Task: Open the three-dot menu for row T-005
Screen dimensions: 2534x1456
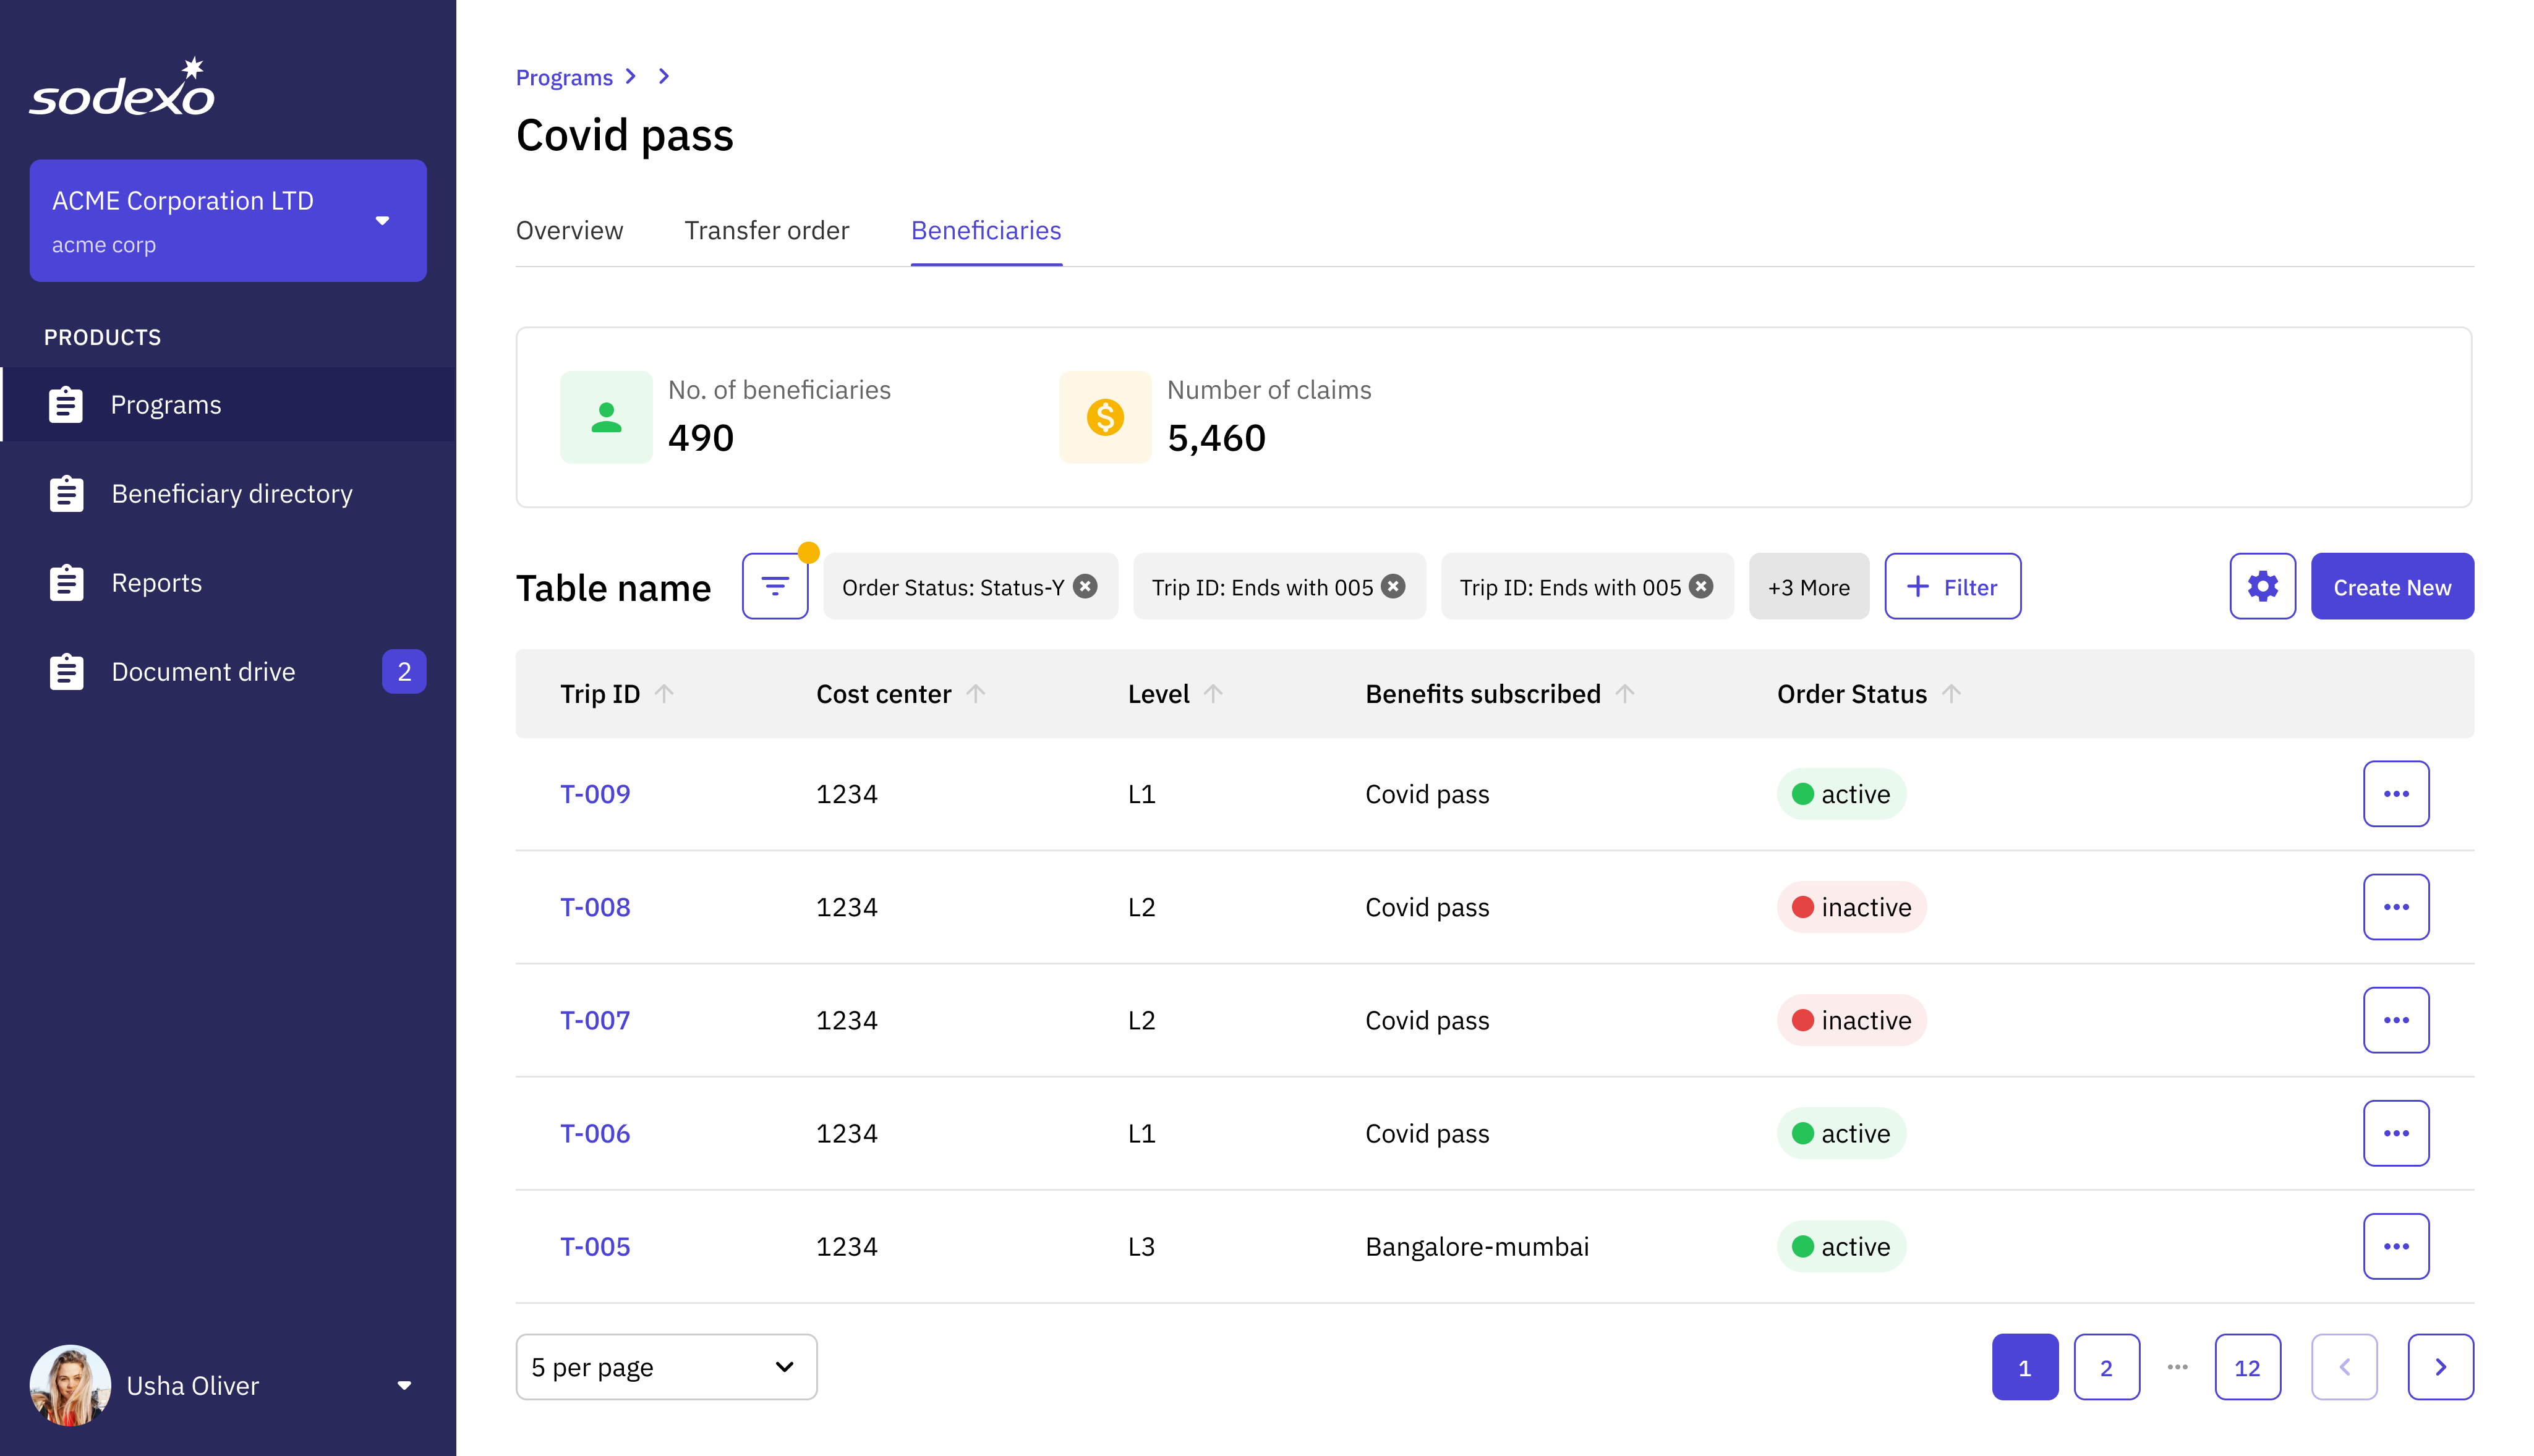Action: [x=2395, y=1246]
